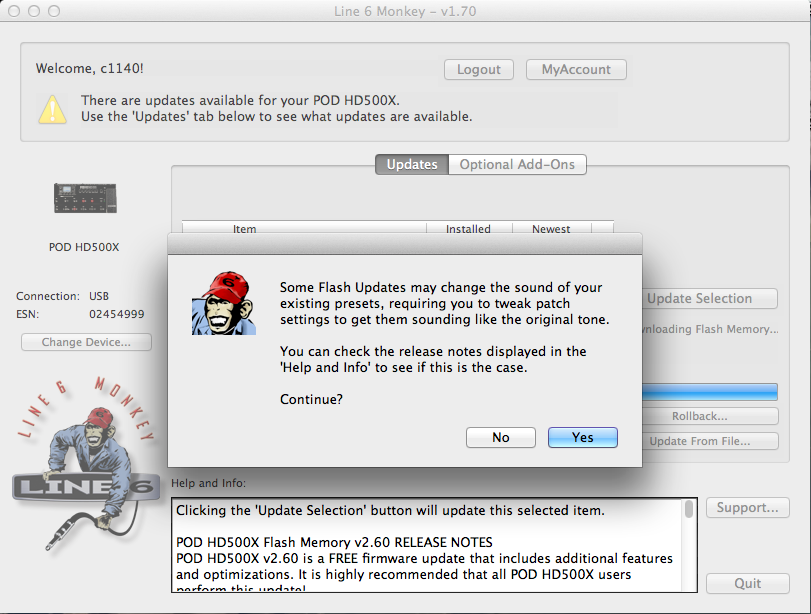The width and height of the screenshot is (811, 614).
Task: Switch to the Updates tab
Action: click(x=412, y=164)
